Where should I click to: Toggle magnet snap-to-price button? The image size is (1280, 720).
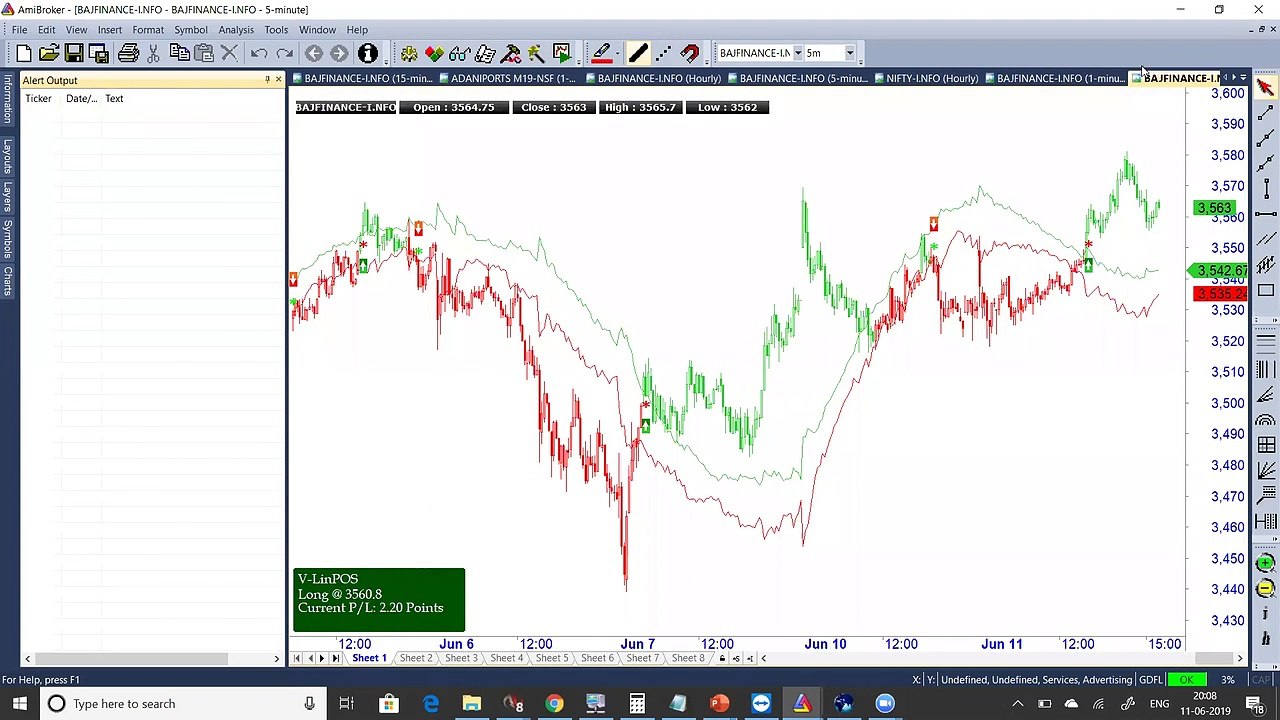pos(690,53)
